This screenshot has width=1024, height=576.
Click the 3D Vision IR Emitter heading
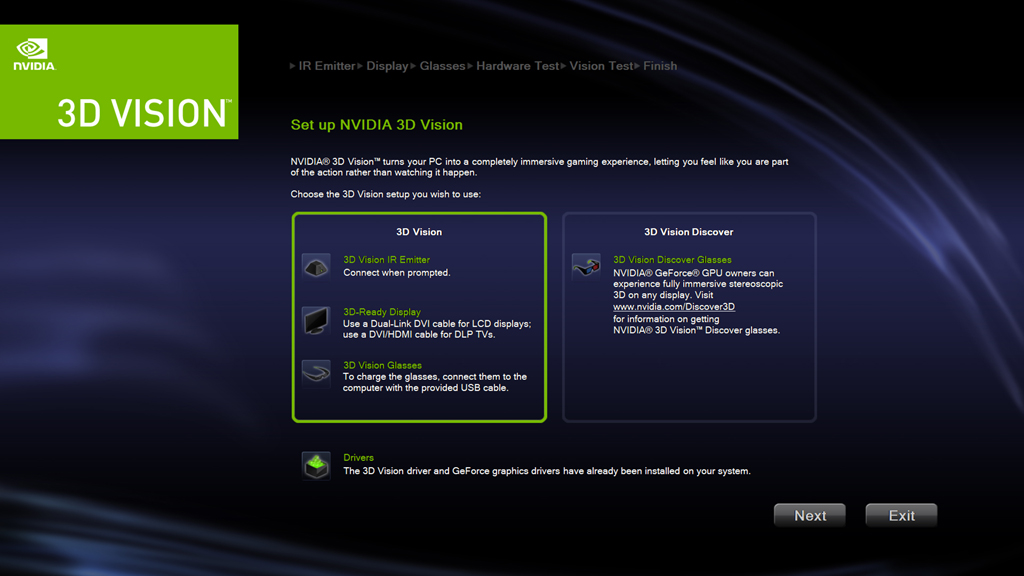coord(387,260)
